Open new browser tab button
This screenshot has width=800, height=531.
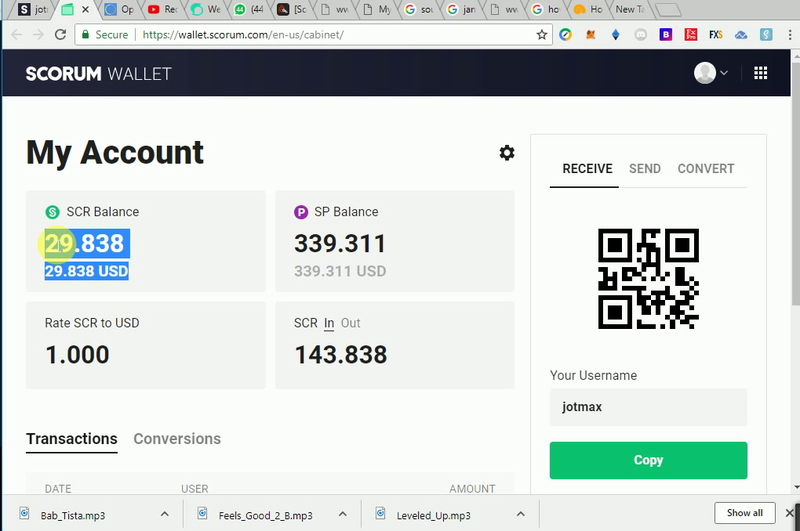pyautogui.click(x=667, y=9)
